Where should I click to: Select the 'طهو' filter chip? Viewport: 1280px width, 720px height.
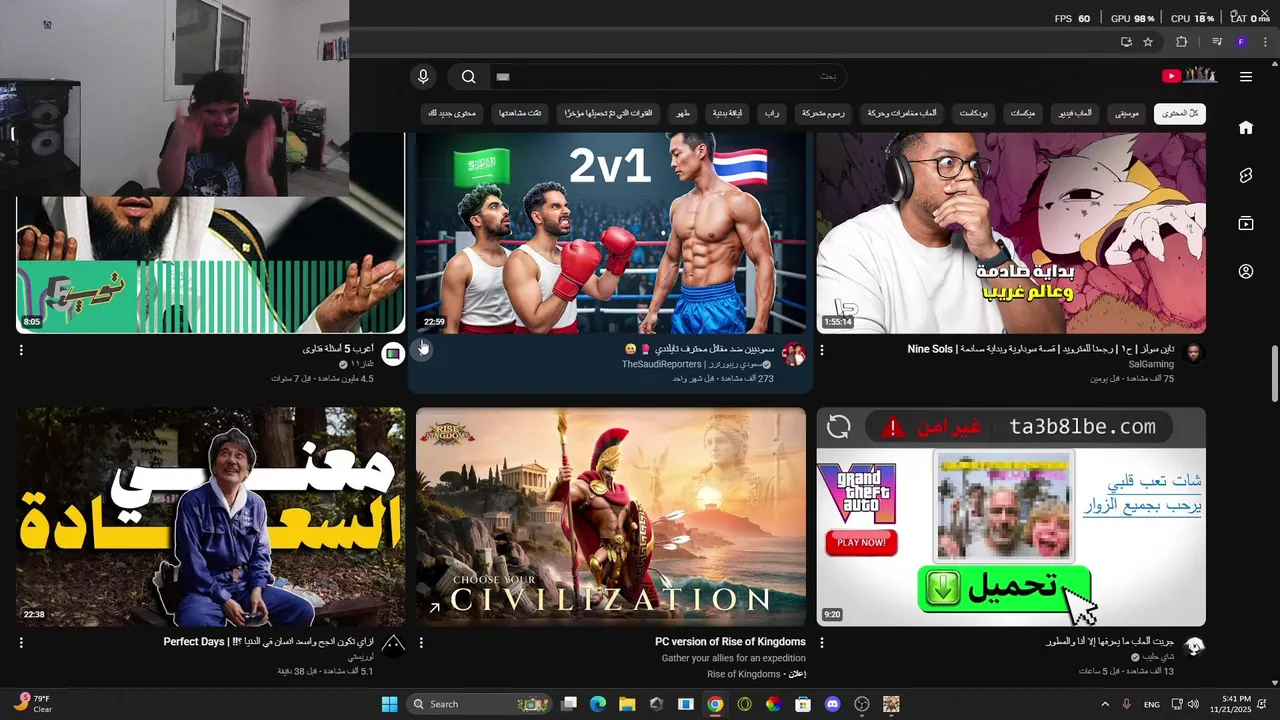683,114
